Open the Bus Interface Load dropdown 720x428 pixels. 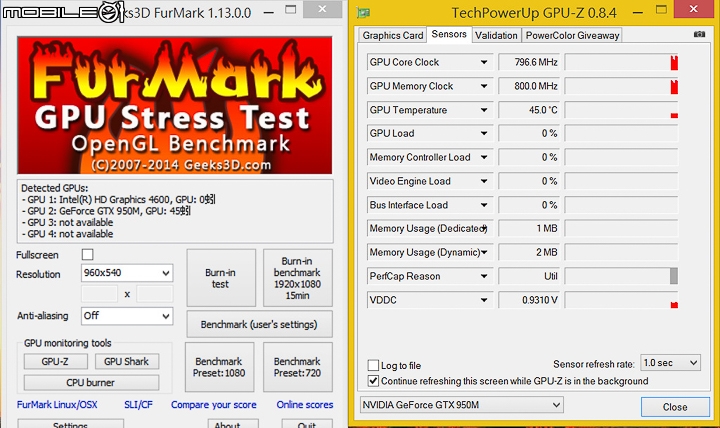484,205
